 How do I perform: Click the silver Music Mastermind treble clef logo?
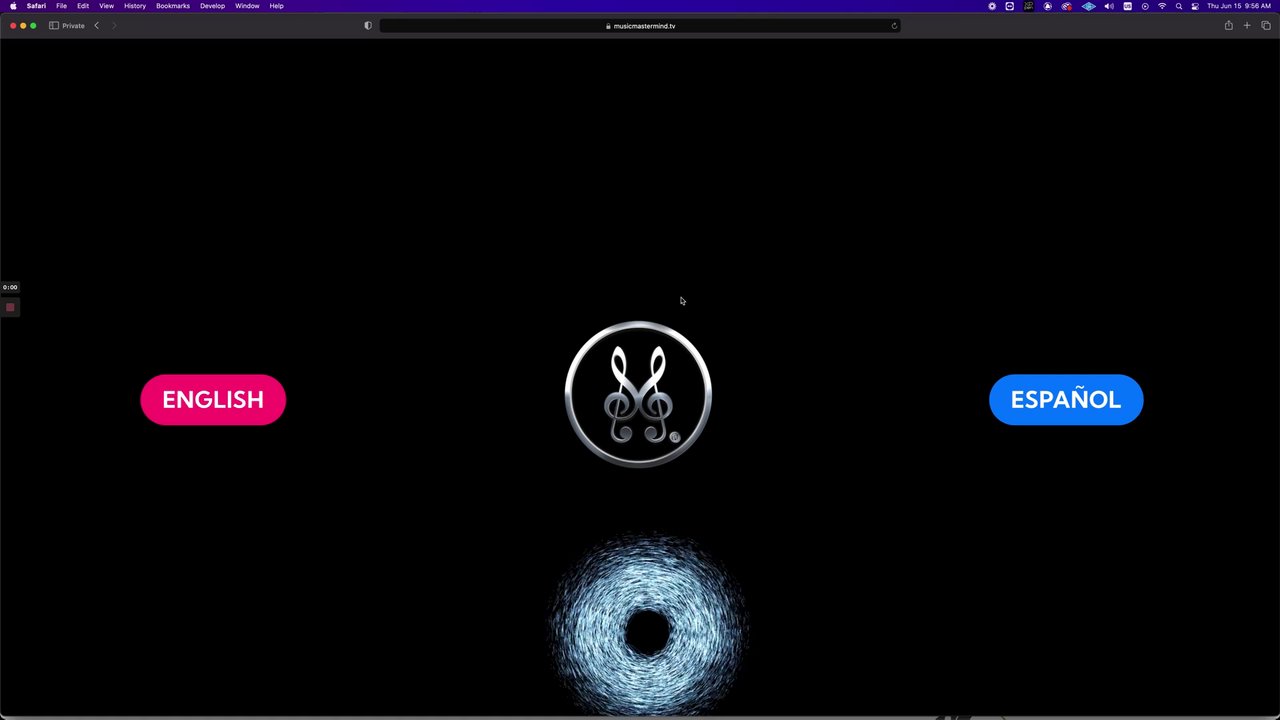coord(638,394)
